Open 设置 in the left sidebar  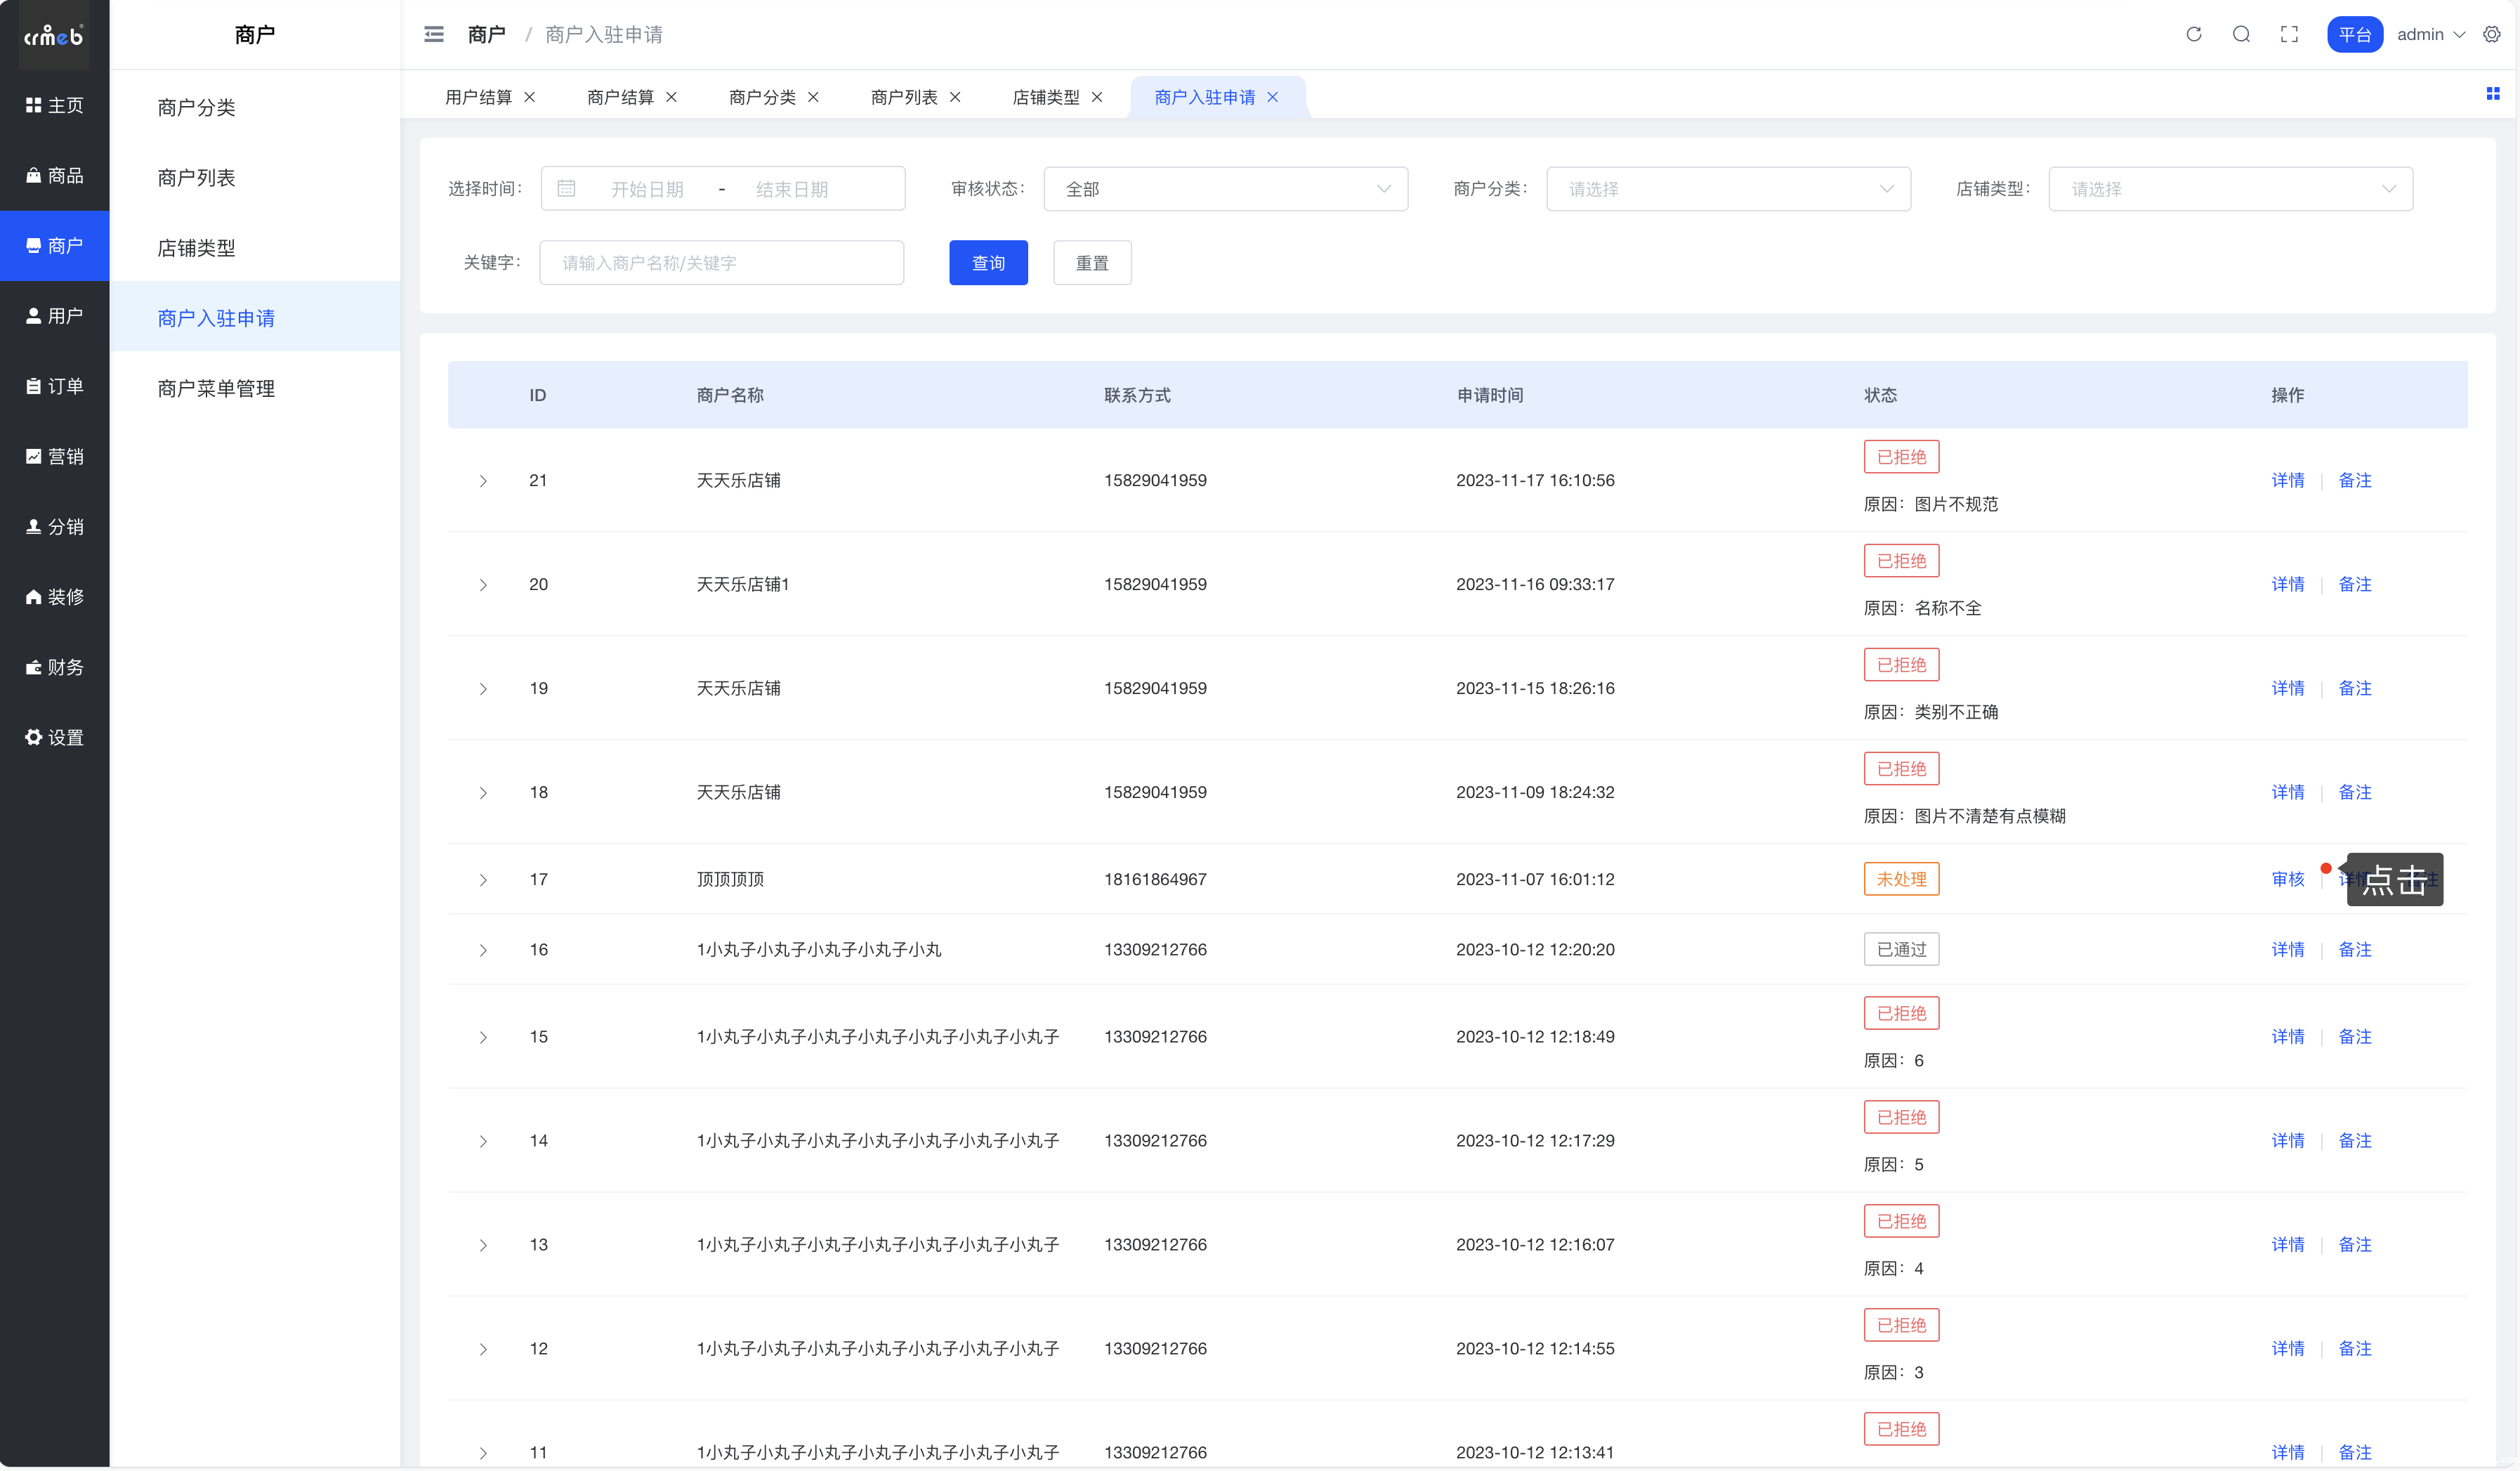55,737
